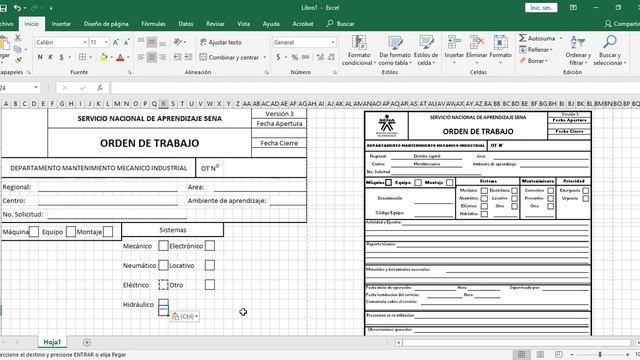The width and height of the screenshot is (640, 360).
Task: Add a new sheet plus icon
Action: 87,342
